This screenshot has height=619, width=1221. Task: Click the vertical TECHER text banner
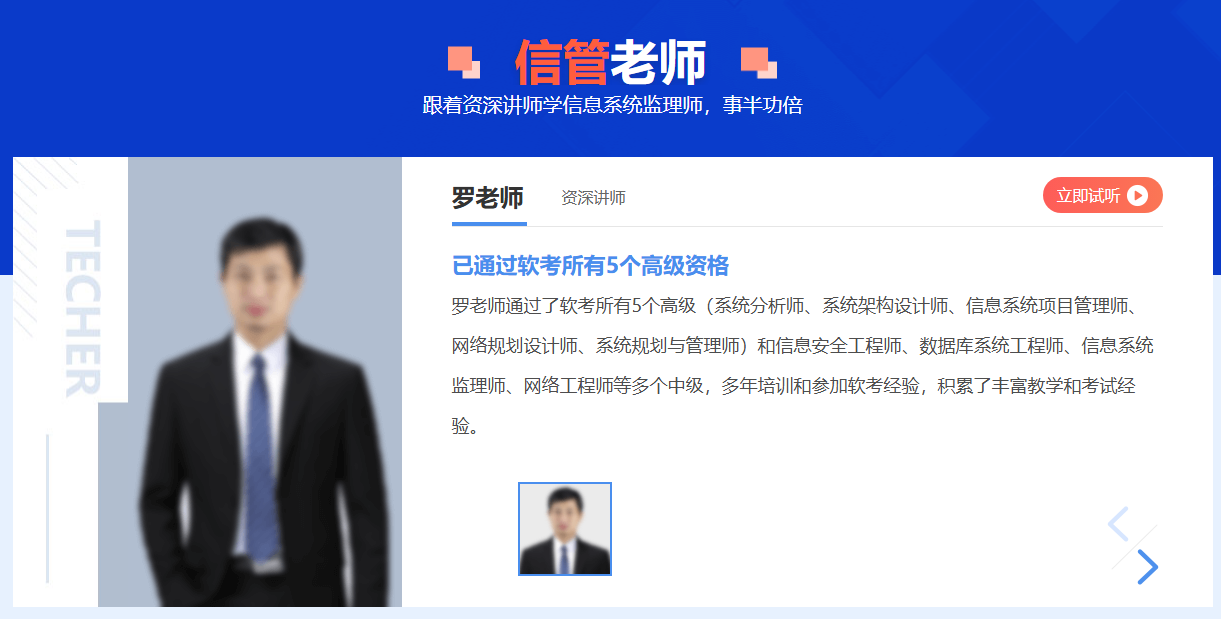[82, 309]
